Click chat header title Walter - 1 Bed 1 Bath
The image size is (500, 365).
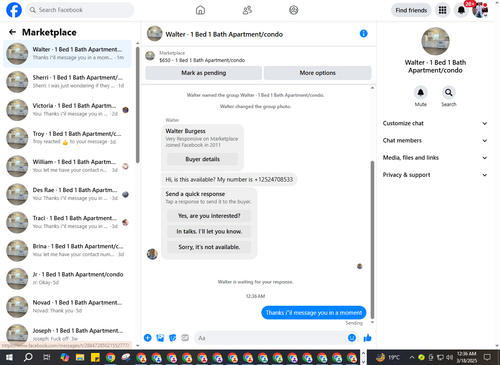coord(224,34)
